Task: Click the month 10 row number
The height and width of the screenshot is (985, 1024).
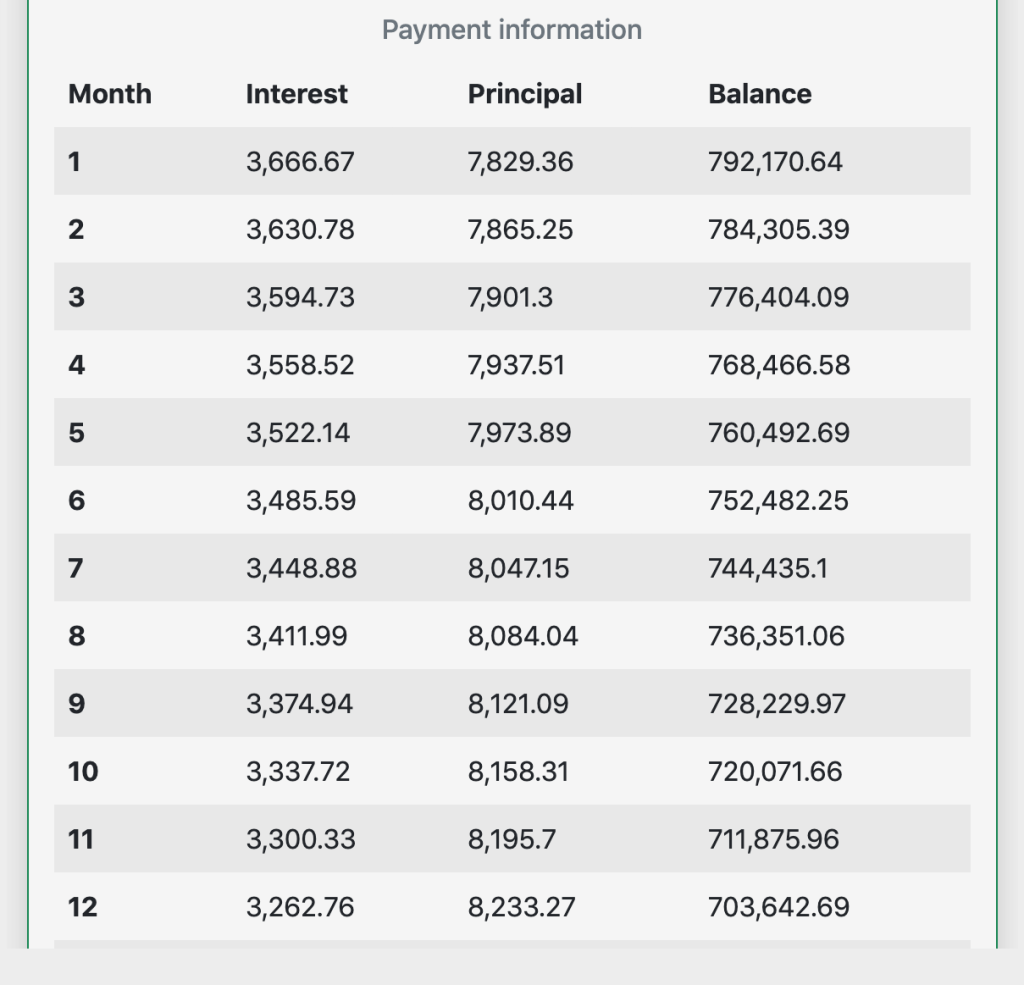Action: [x=83, y=772]
